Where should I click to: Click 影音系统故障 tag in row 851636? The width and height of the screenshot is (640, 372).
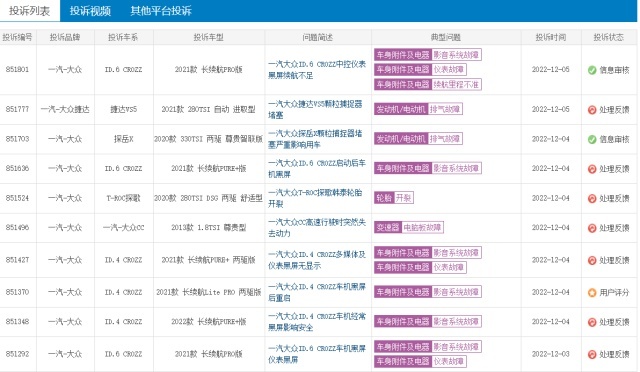tap(428, 168)
